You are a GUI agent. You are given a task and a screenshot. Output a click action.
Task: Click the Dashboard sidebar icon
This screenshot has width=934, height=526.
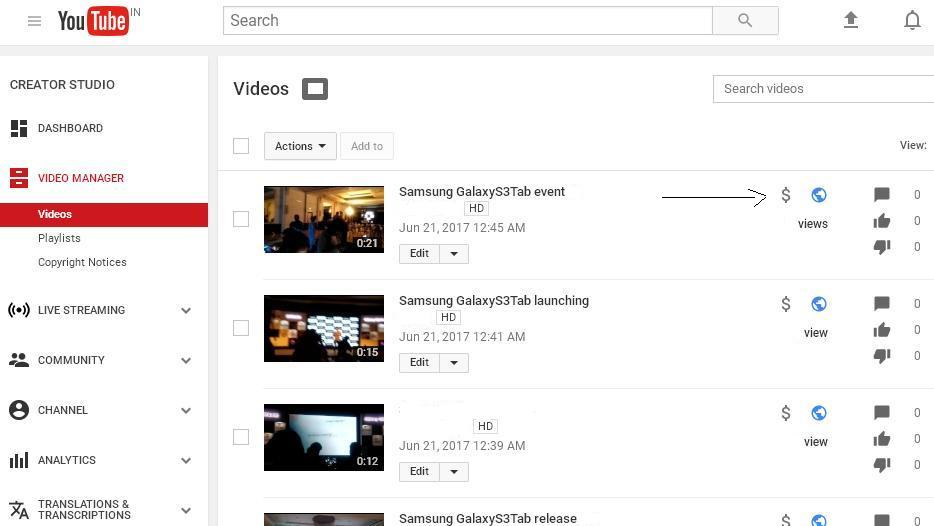point(19,128)
